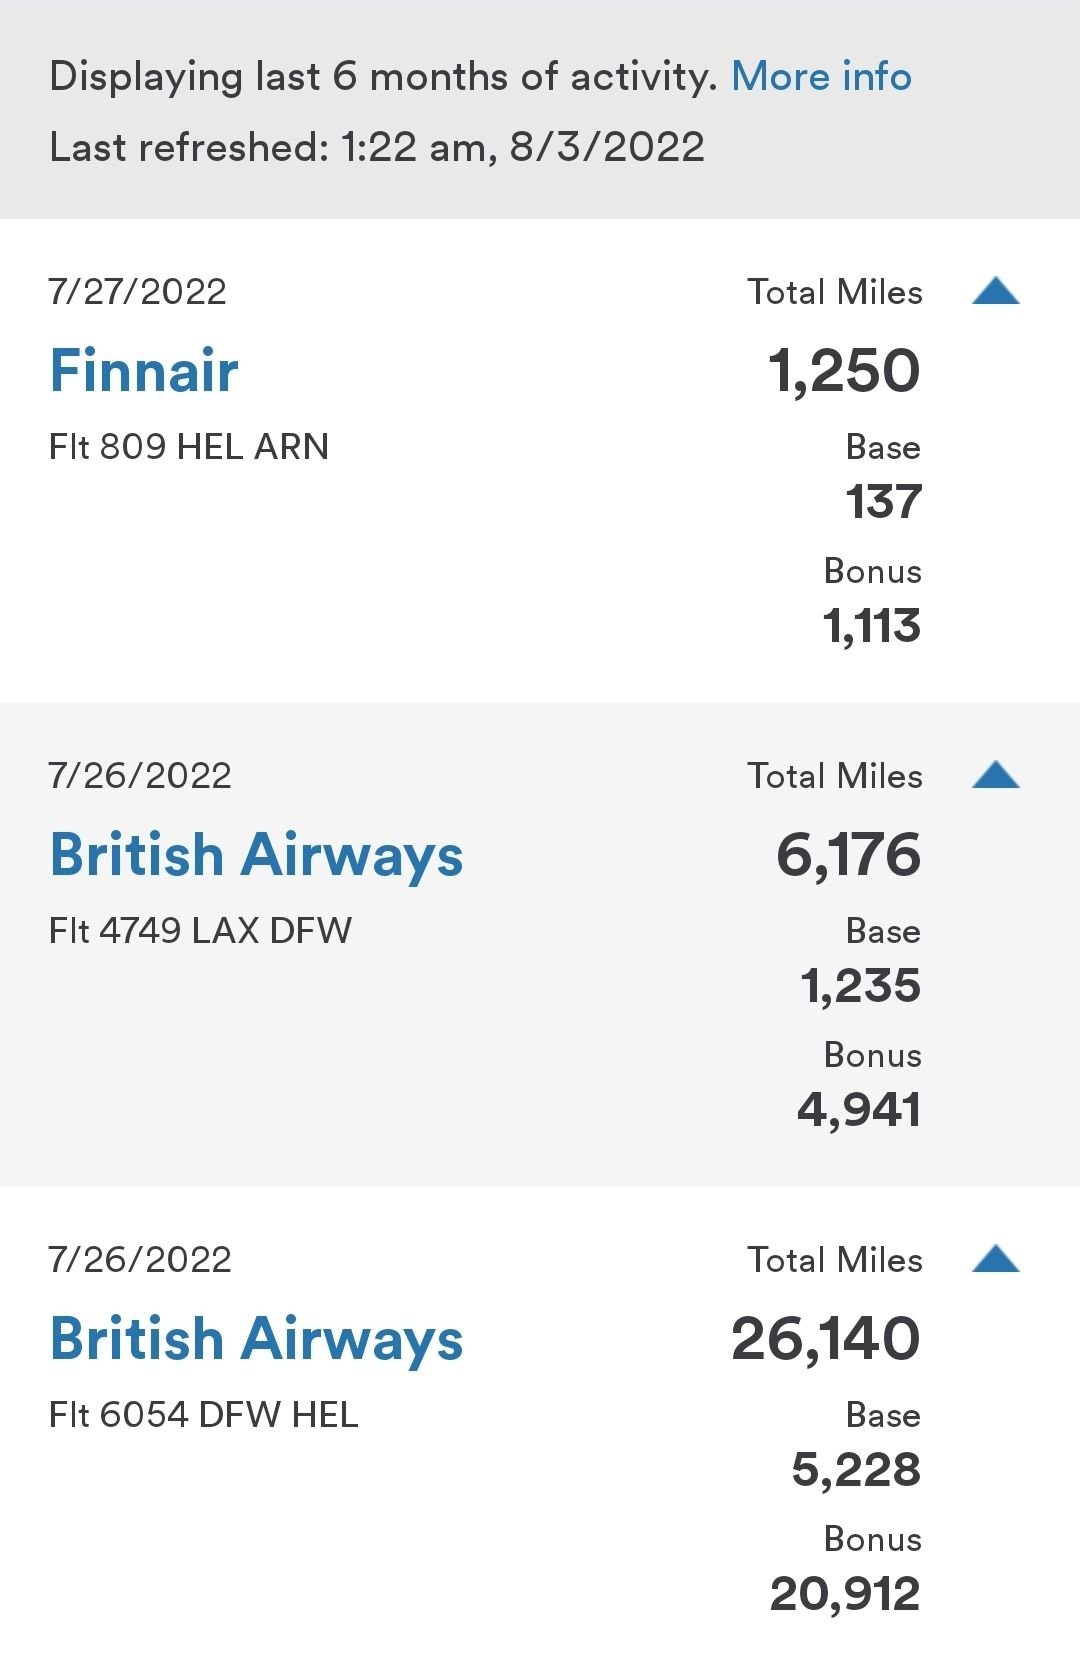The height and width of the screenshot is (1669, 1080).
Task: Click the 26,140 total miles value
Action: (825, 1339)
